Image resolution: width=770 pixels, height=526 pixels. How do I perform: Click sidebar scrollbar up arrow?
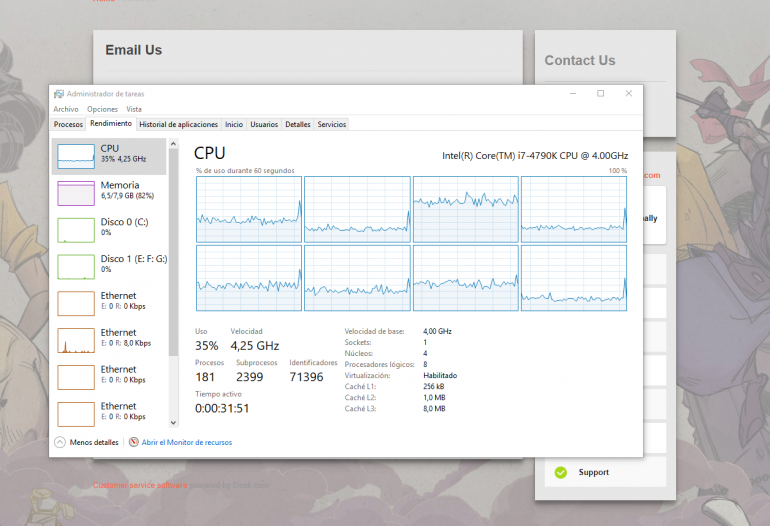(173, 143)
